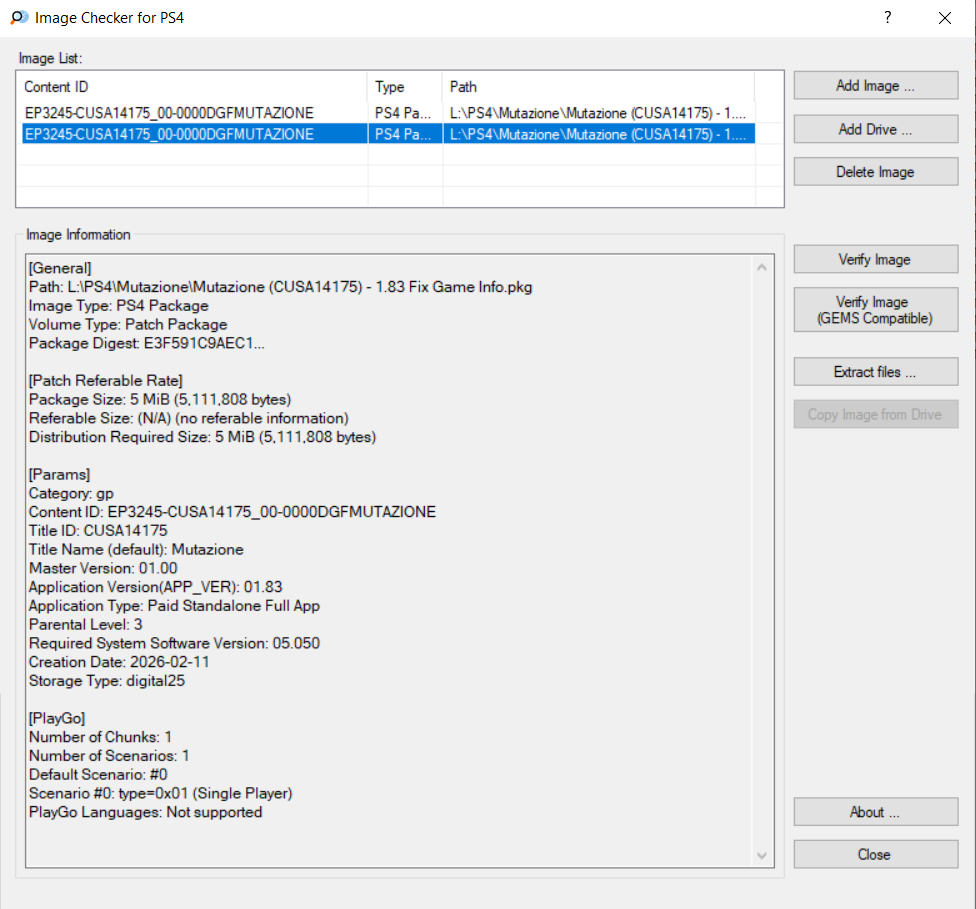Click Delete Image to remove entry
Image resolution: width=976 pixels, height=909 pixels.
[x=875, y=172]
